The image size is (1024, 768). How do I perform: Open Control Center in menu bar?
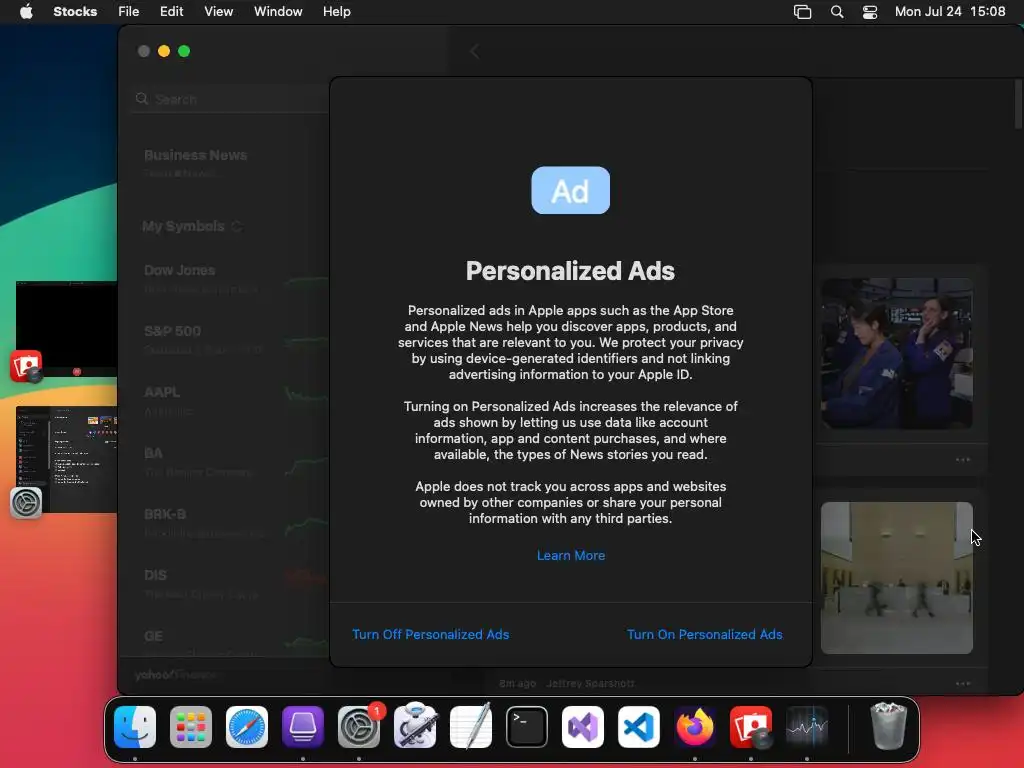pyautogui.click(x=870, y=12)
